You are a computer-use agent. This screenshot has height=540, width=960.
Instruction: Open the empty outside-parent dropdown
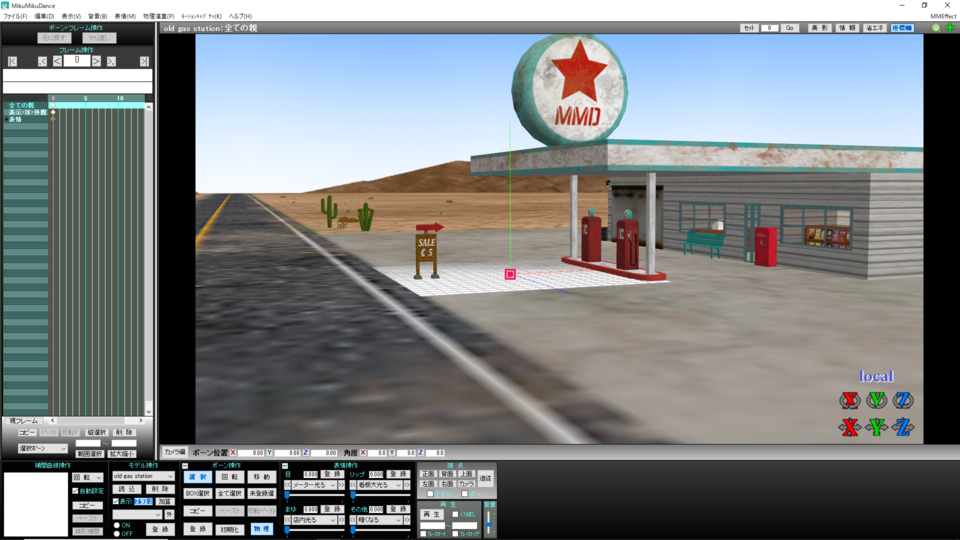[137, 514]
